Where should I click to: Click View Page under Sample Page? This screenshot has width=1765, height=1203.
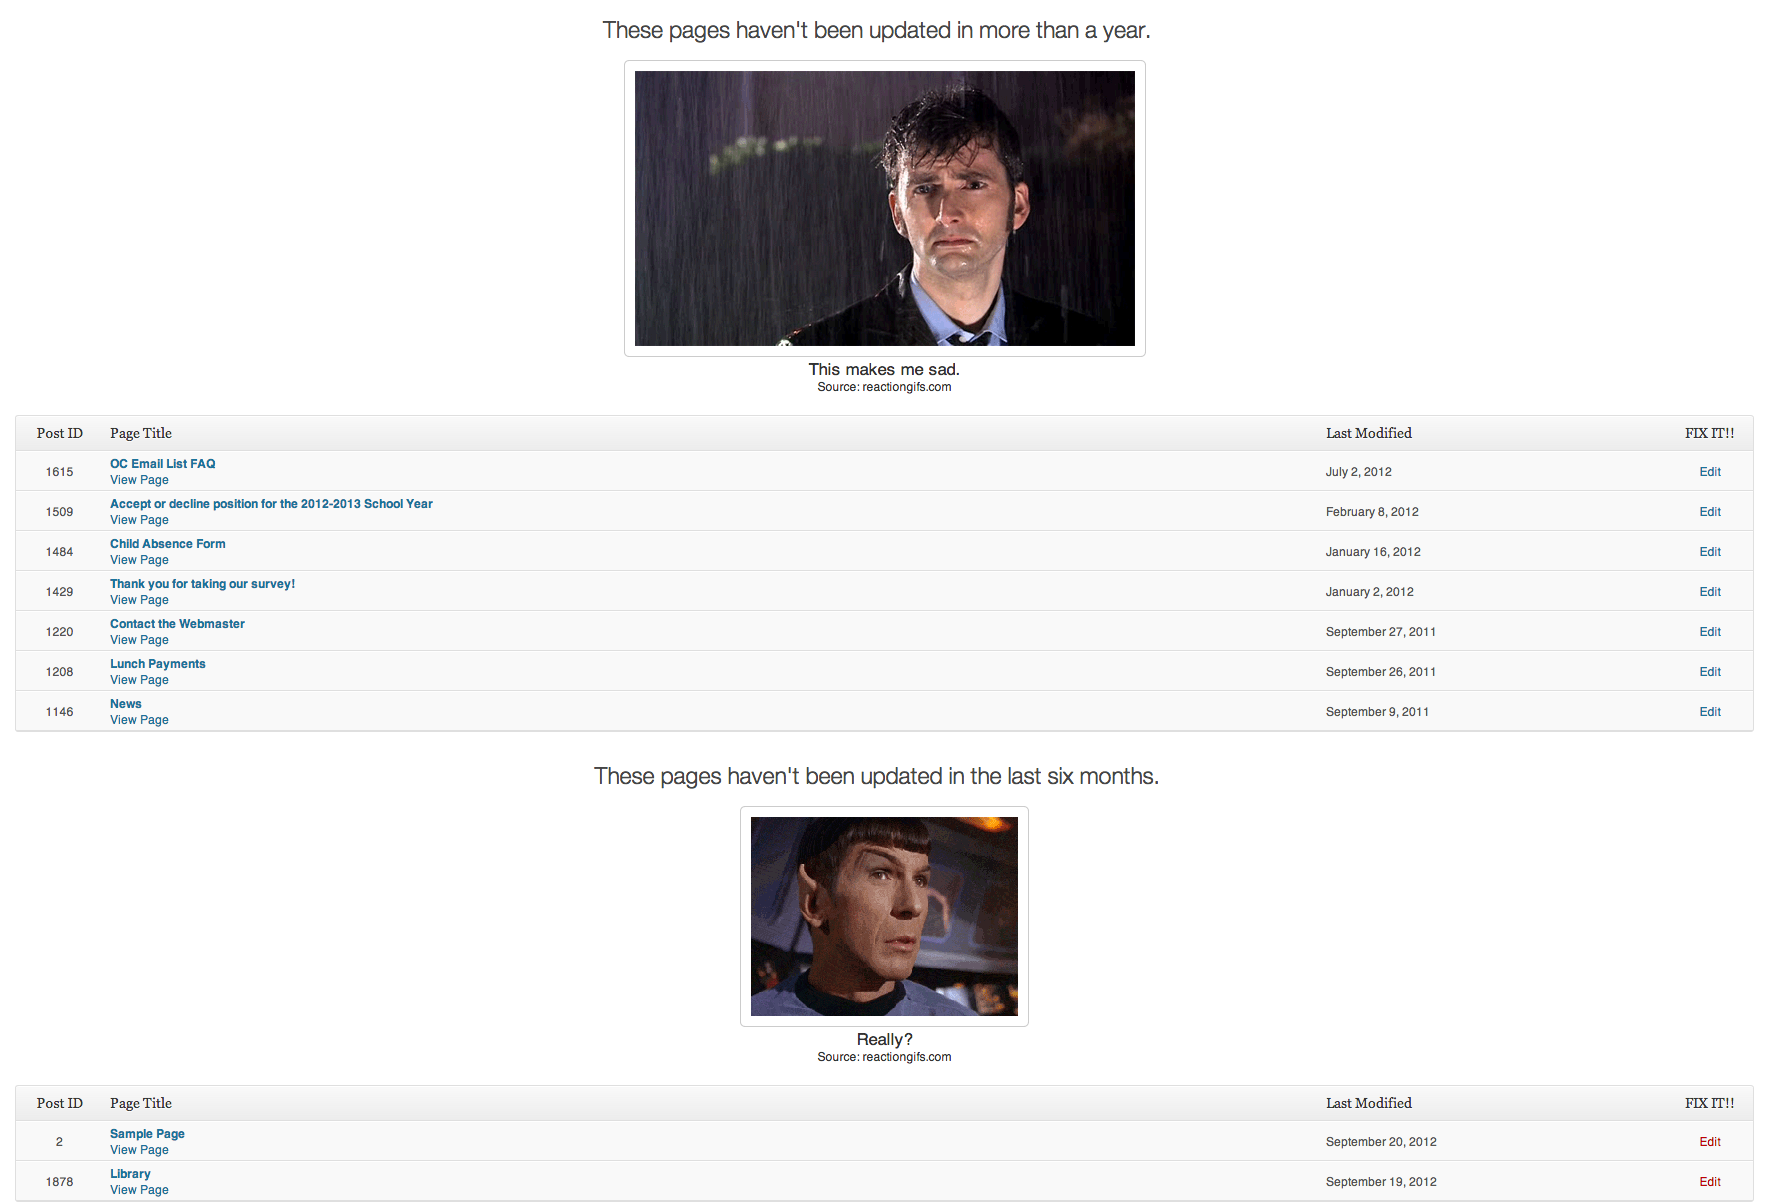point(139,1150)
